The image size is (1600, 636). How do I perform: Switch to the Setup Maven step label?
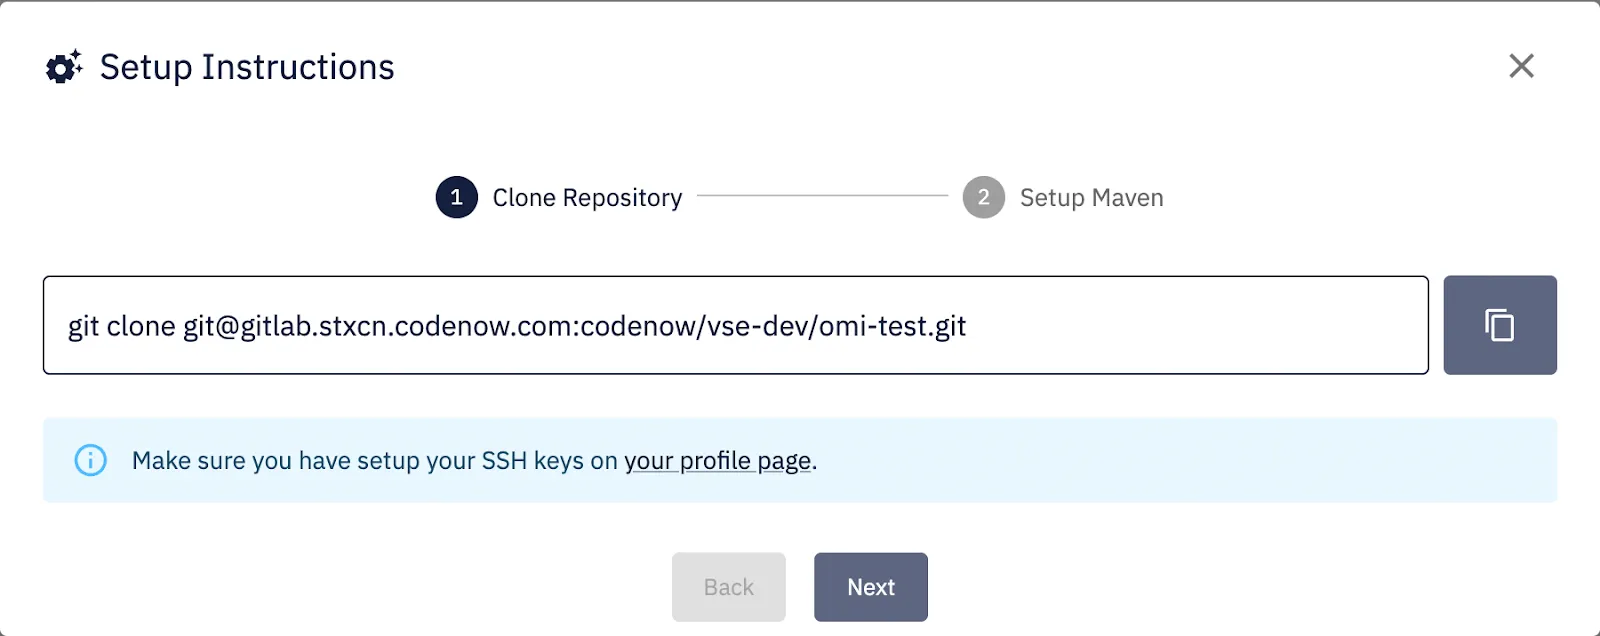pos(1091,198)
